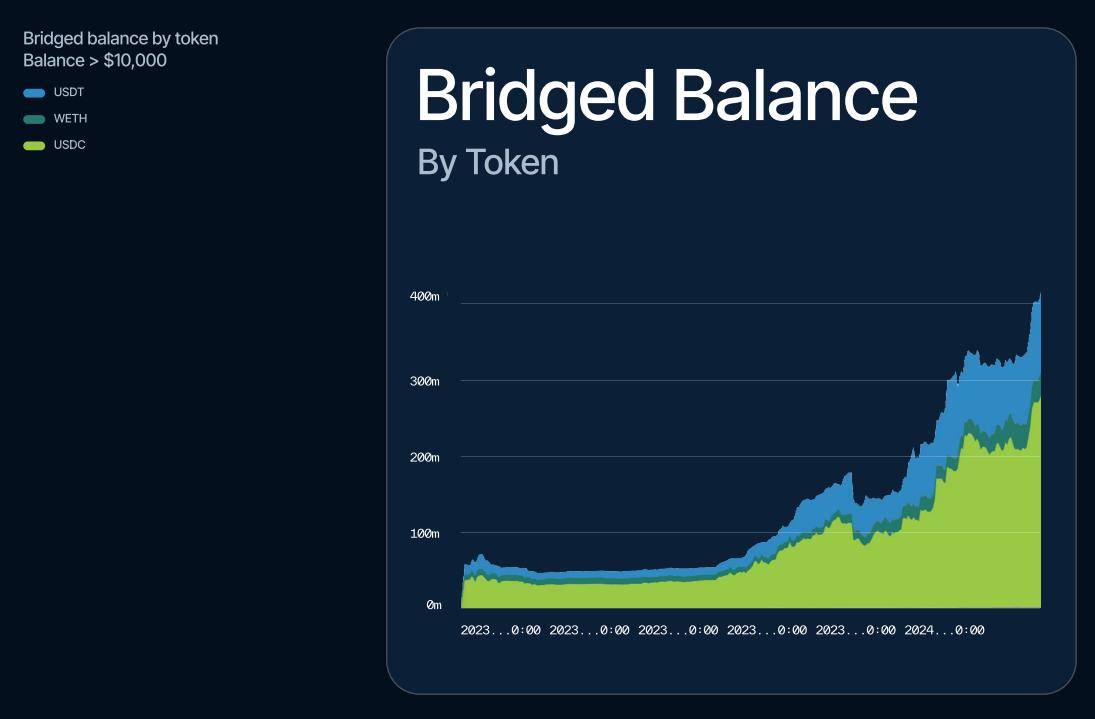The width and height of the screenshot is (1095, 719).
Task: Select the 0m y-axis label
Action: [x=434, y=605]
